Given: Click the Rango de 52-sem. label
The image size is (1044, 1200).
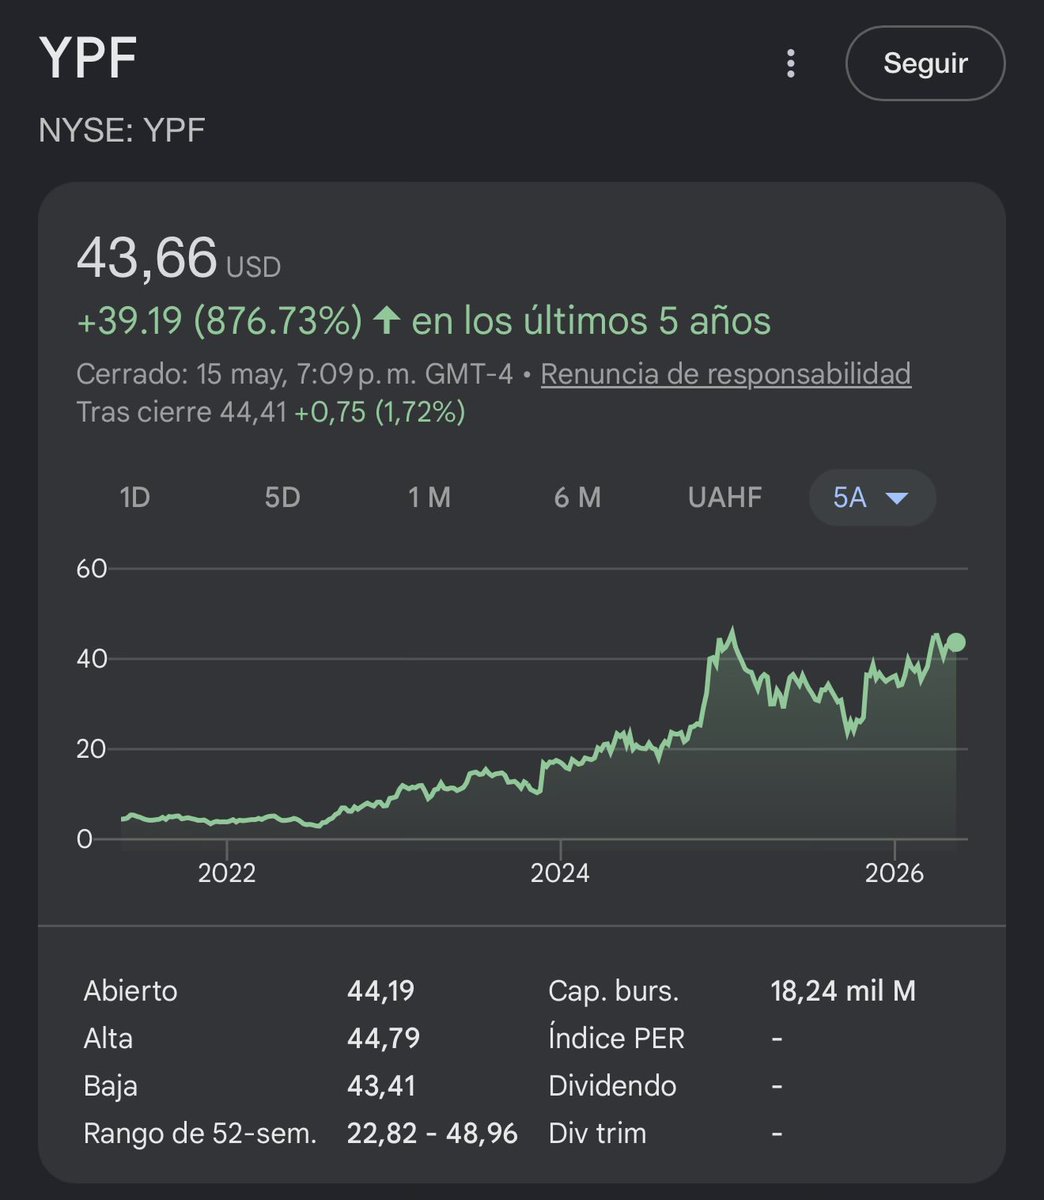Looking at the screenshot, I should (x=200, y=1134).
